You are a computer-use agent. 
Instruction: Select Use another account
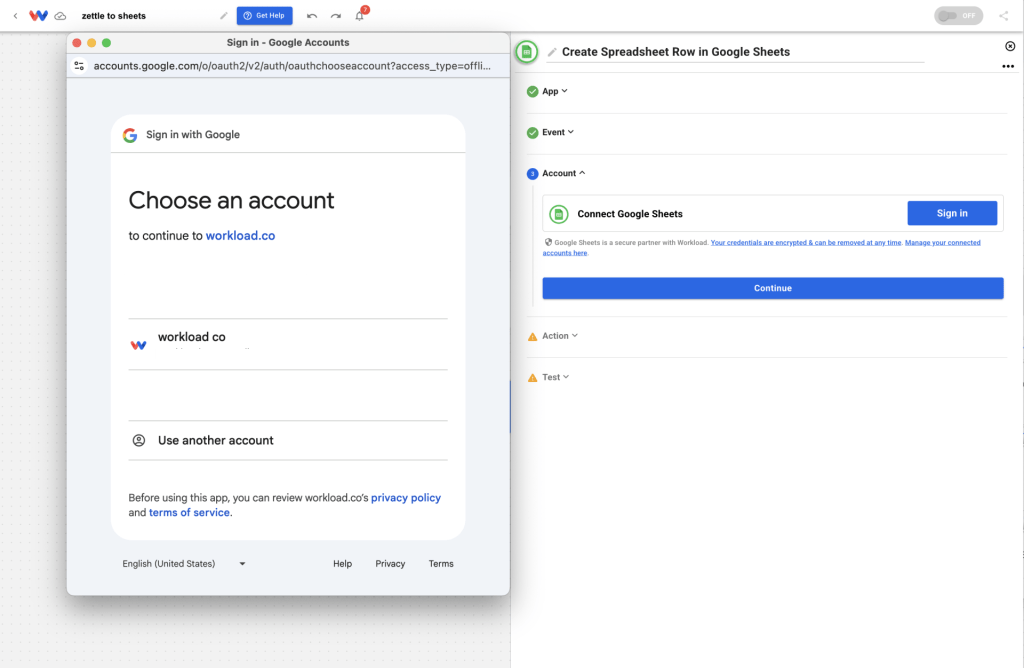[288, 440]
